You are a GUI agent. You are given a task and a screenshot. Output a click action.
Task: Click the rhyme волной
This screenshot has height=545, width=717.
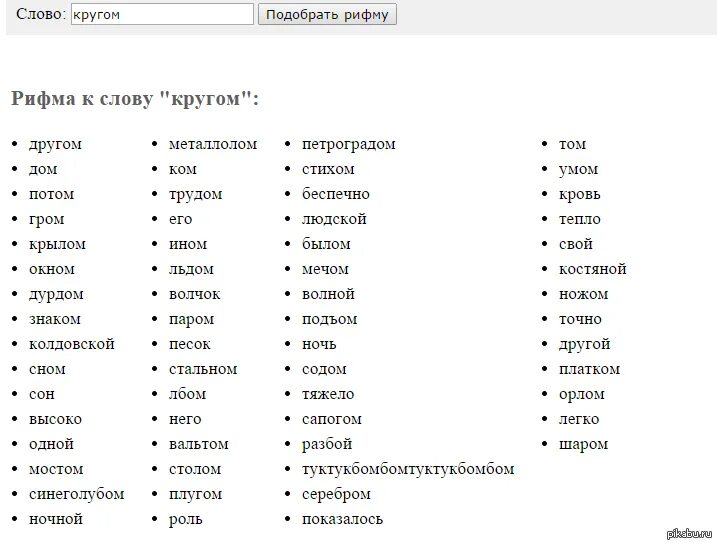click(x=328, y=294)
